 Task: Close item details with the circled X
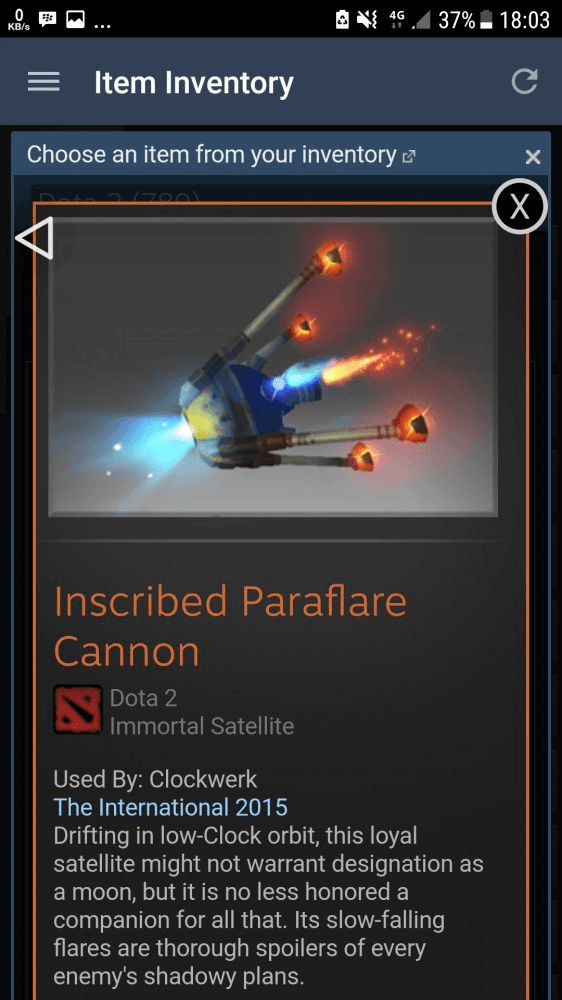(520, 206)
